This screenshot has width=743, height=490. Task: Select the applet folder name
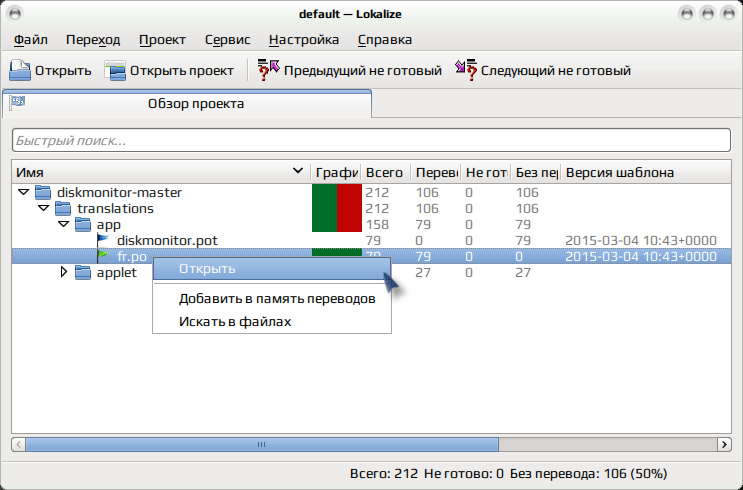pos(117,272)
